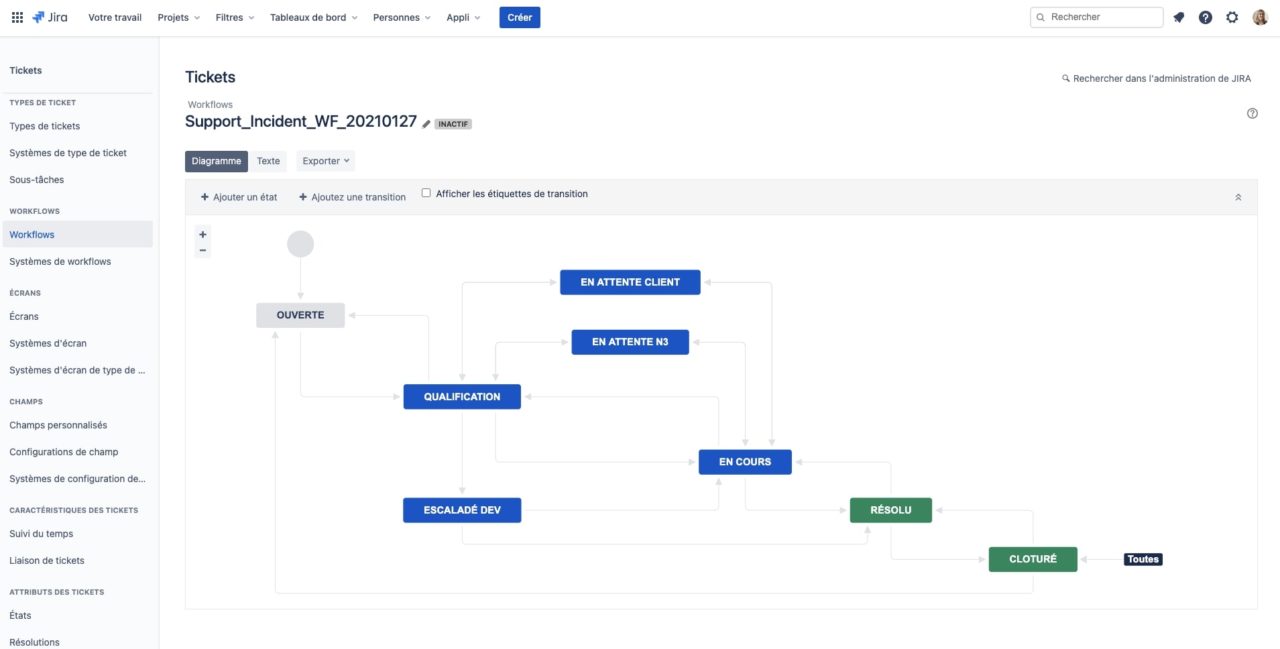Expand the Projets menu
This screenshot has height=649, width=1280.
[177, 17]
